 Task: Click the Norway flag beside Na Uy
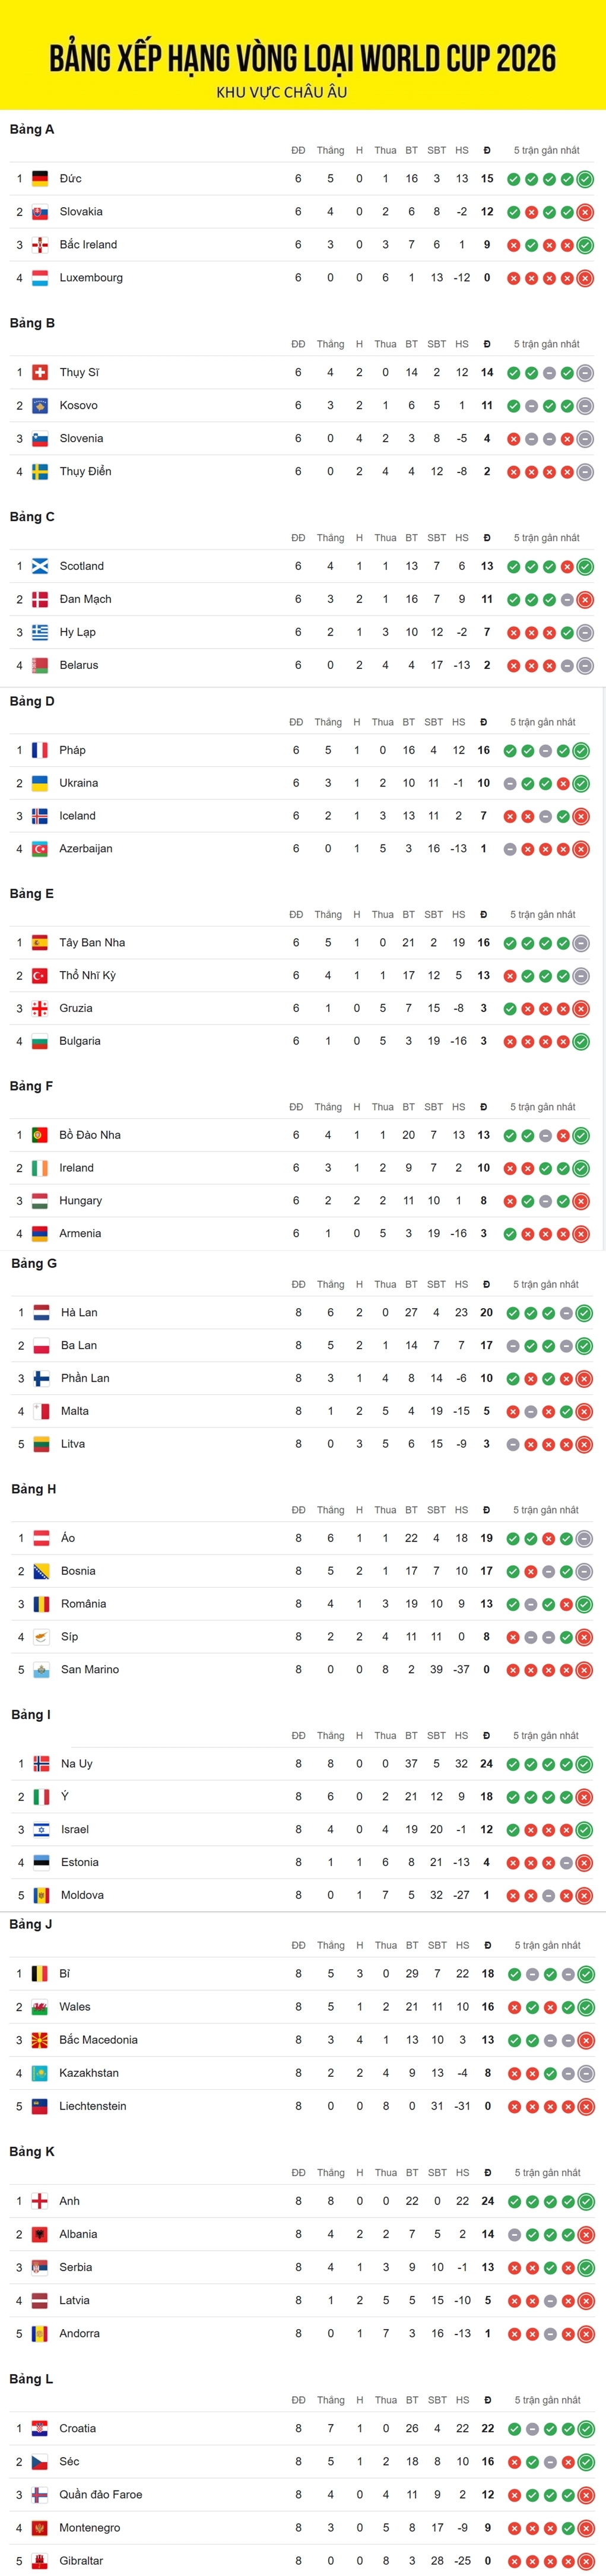pos(42,1764)
